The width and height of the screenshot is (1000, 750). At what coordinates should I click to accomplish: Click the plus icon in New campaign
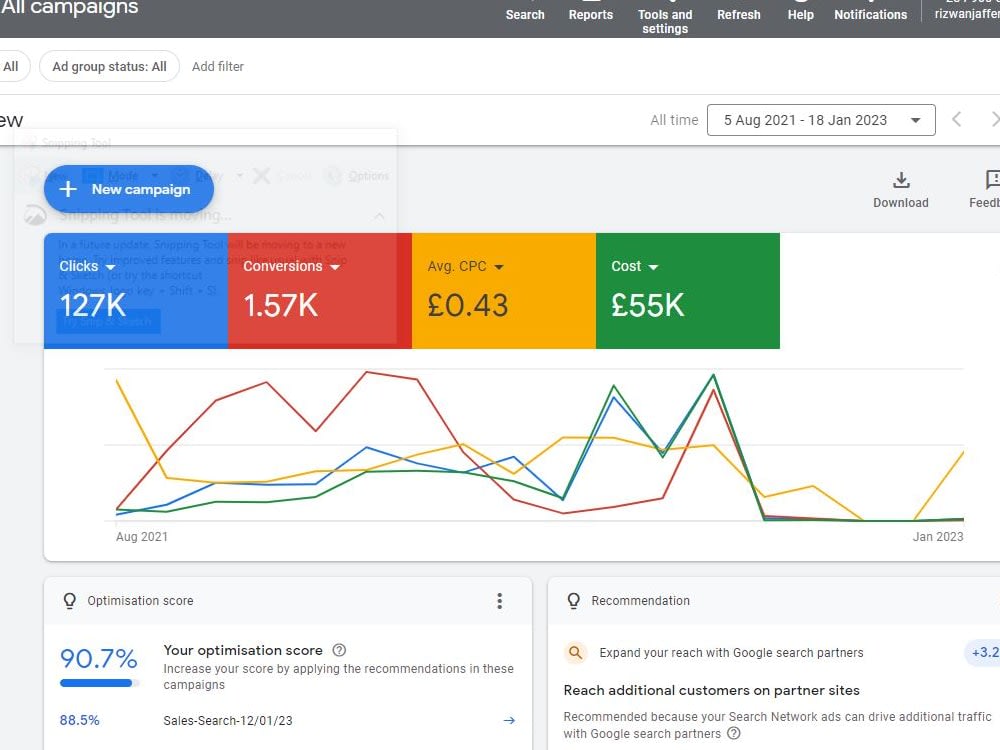[68, 189]
